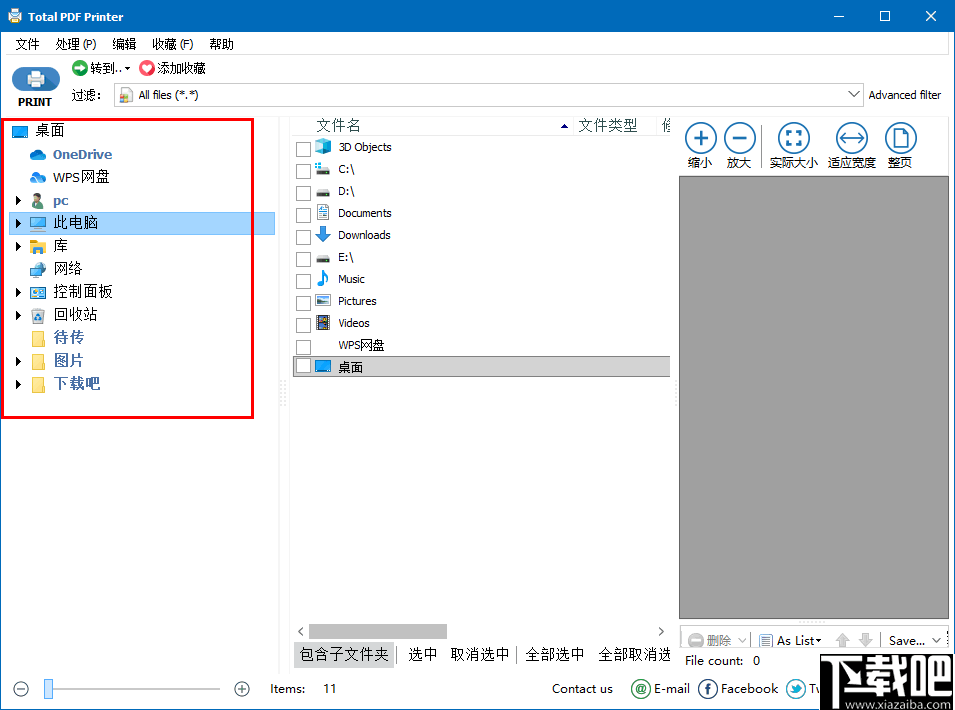Check the checkbox next to 3D Objects
The height and width of the screenshot is (710, 955).
[x=304, y=146]
